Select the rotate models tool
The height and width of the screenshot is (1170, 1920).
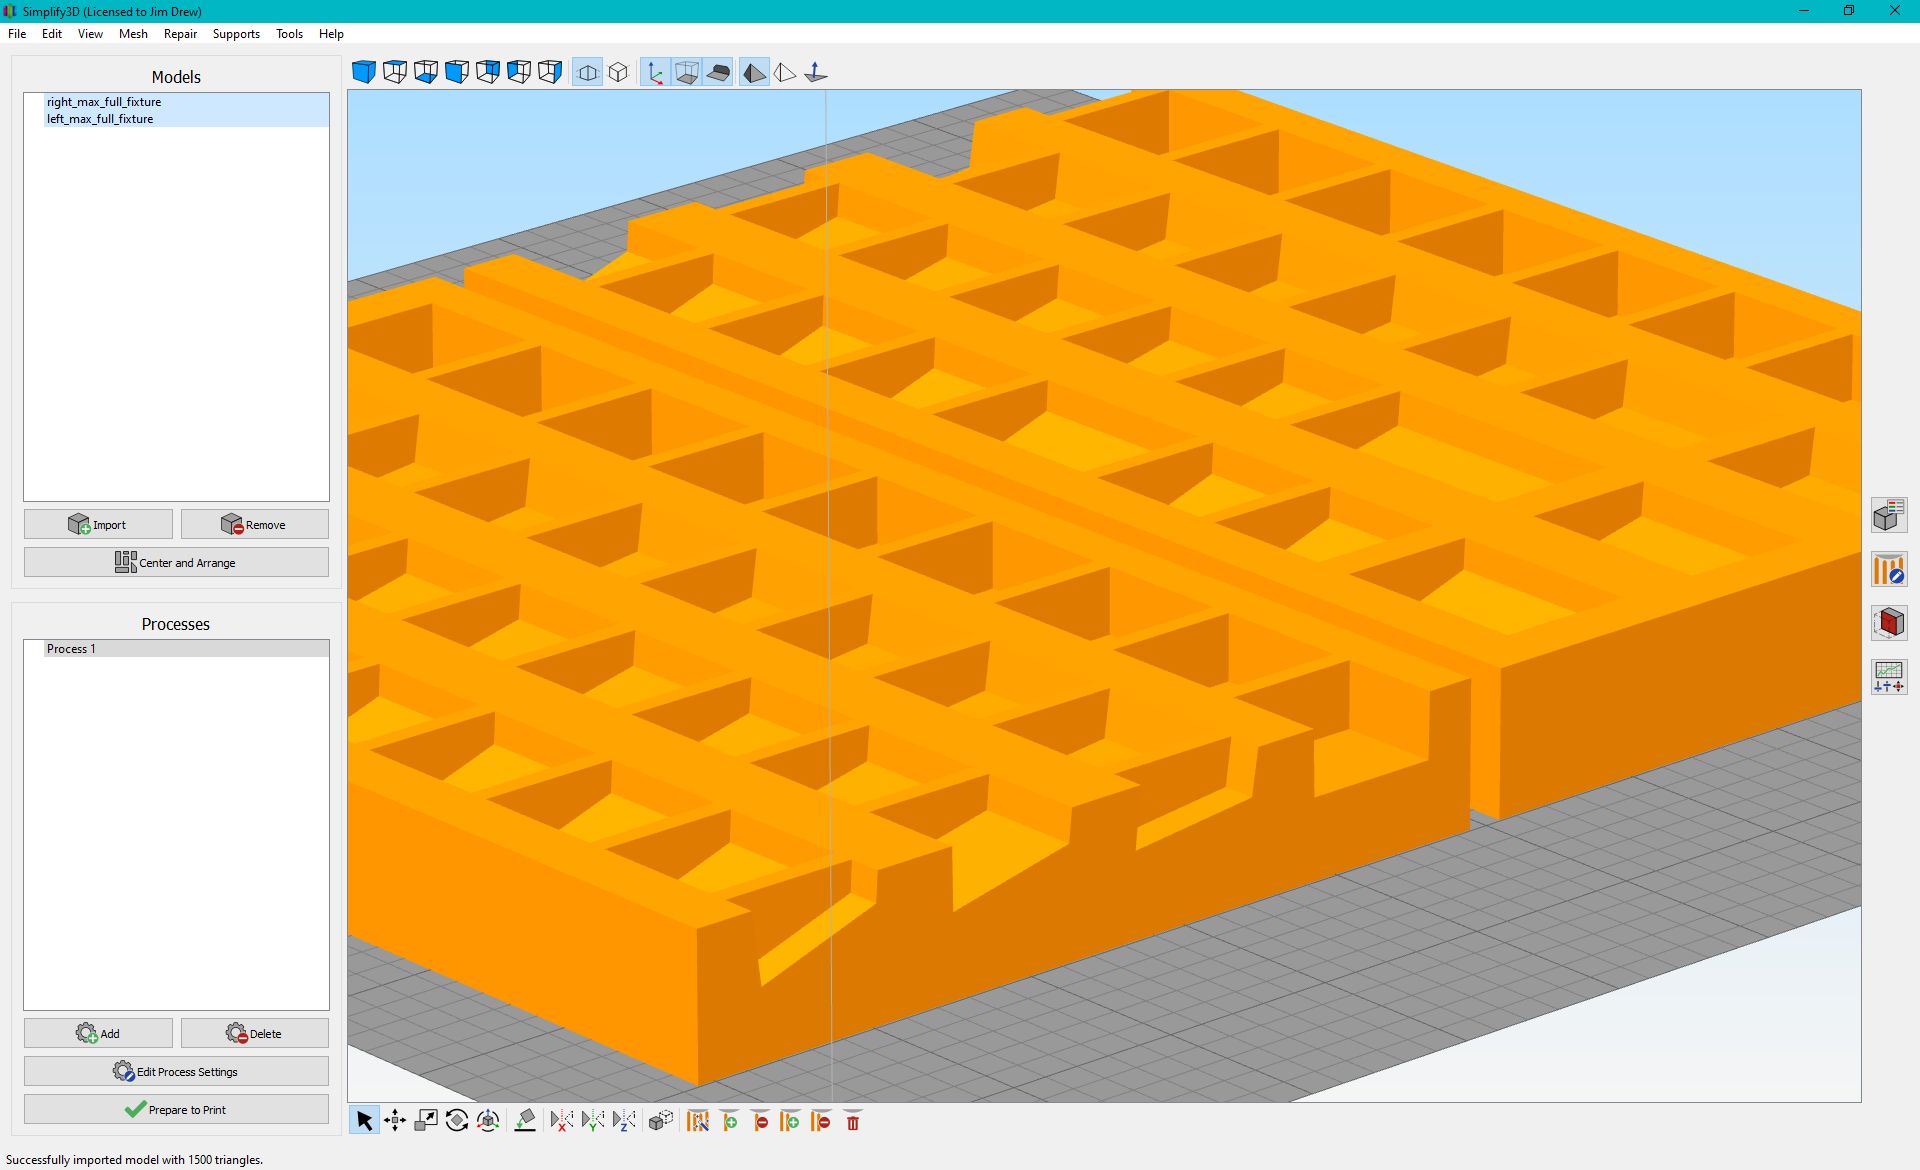[457, 1121]
